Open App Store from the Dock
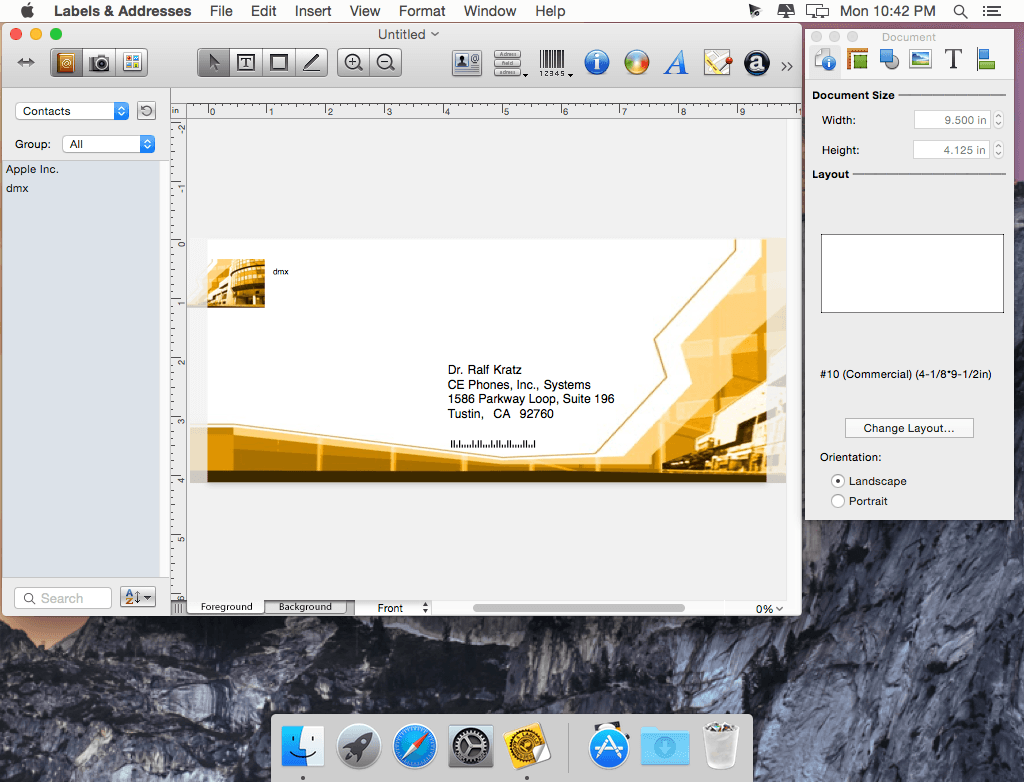Viewport: 1024px width, 782px height. pos(609,747)
